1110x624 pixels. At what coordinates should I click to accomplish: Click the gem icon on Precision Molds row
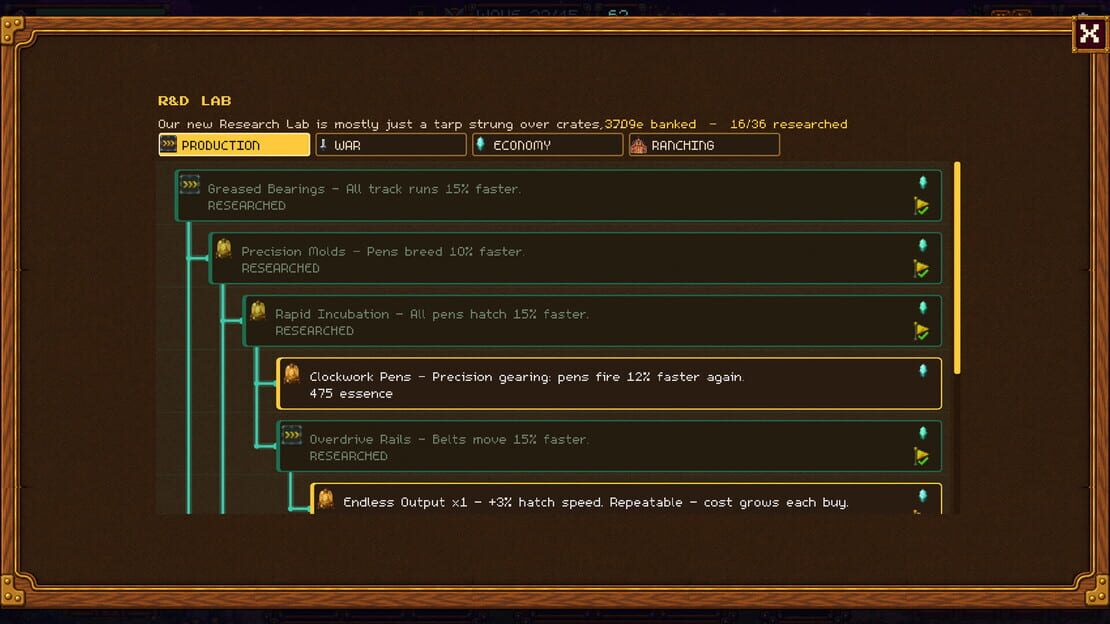point(922,245)
